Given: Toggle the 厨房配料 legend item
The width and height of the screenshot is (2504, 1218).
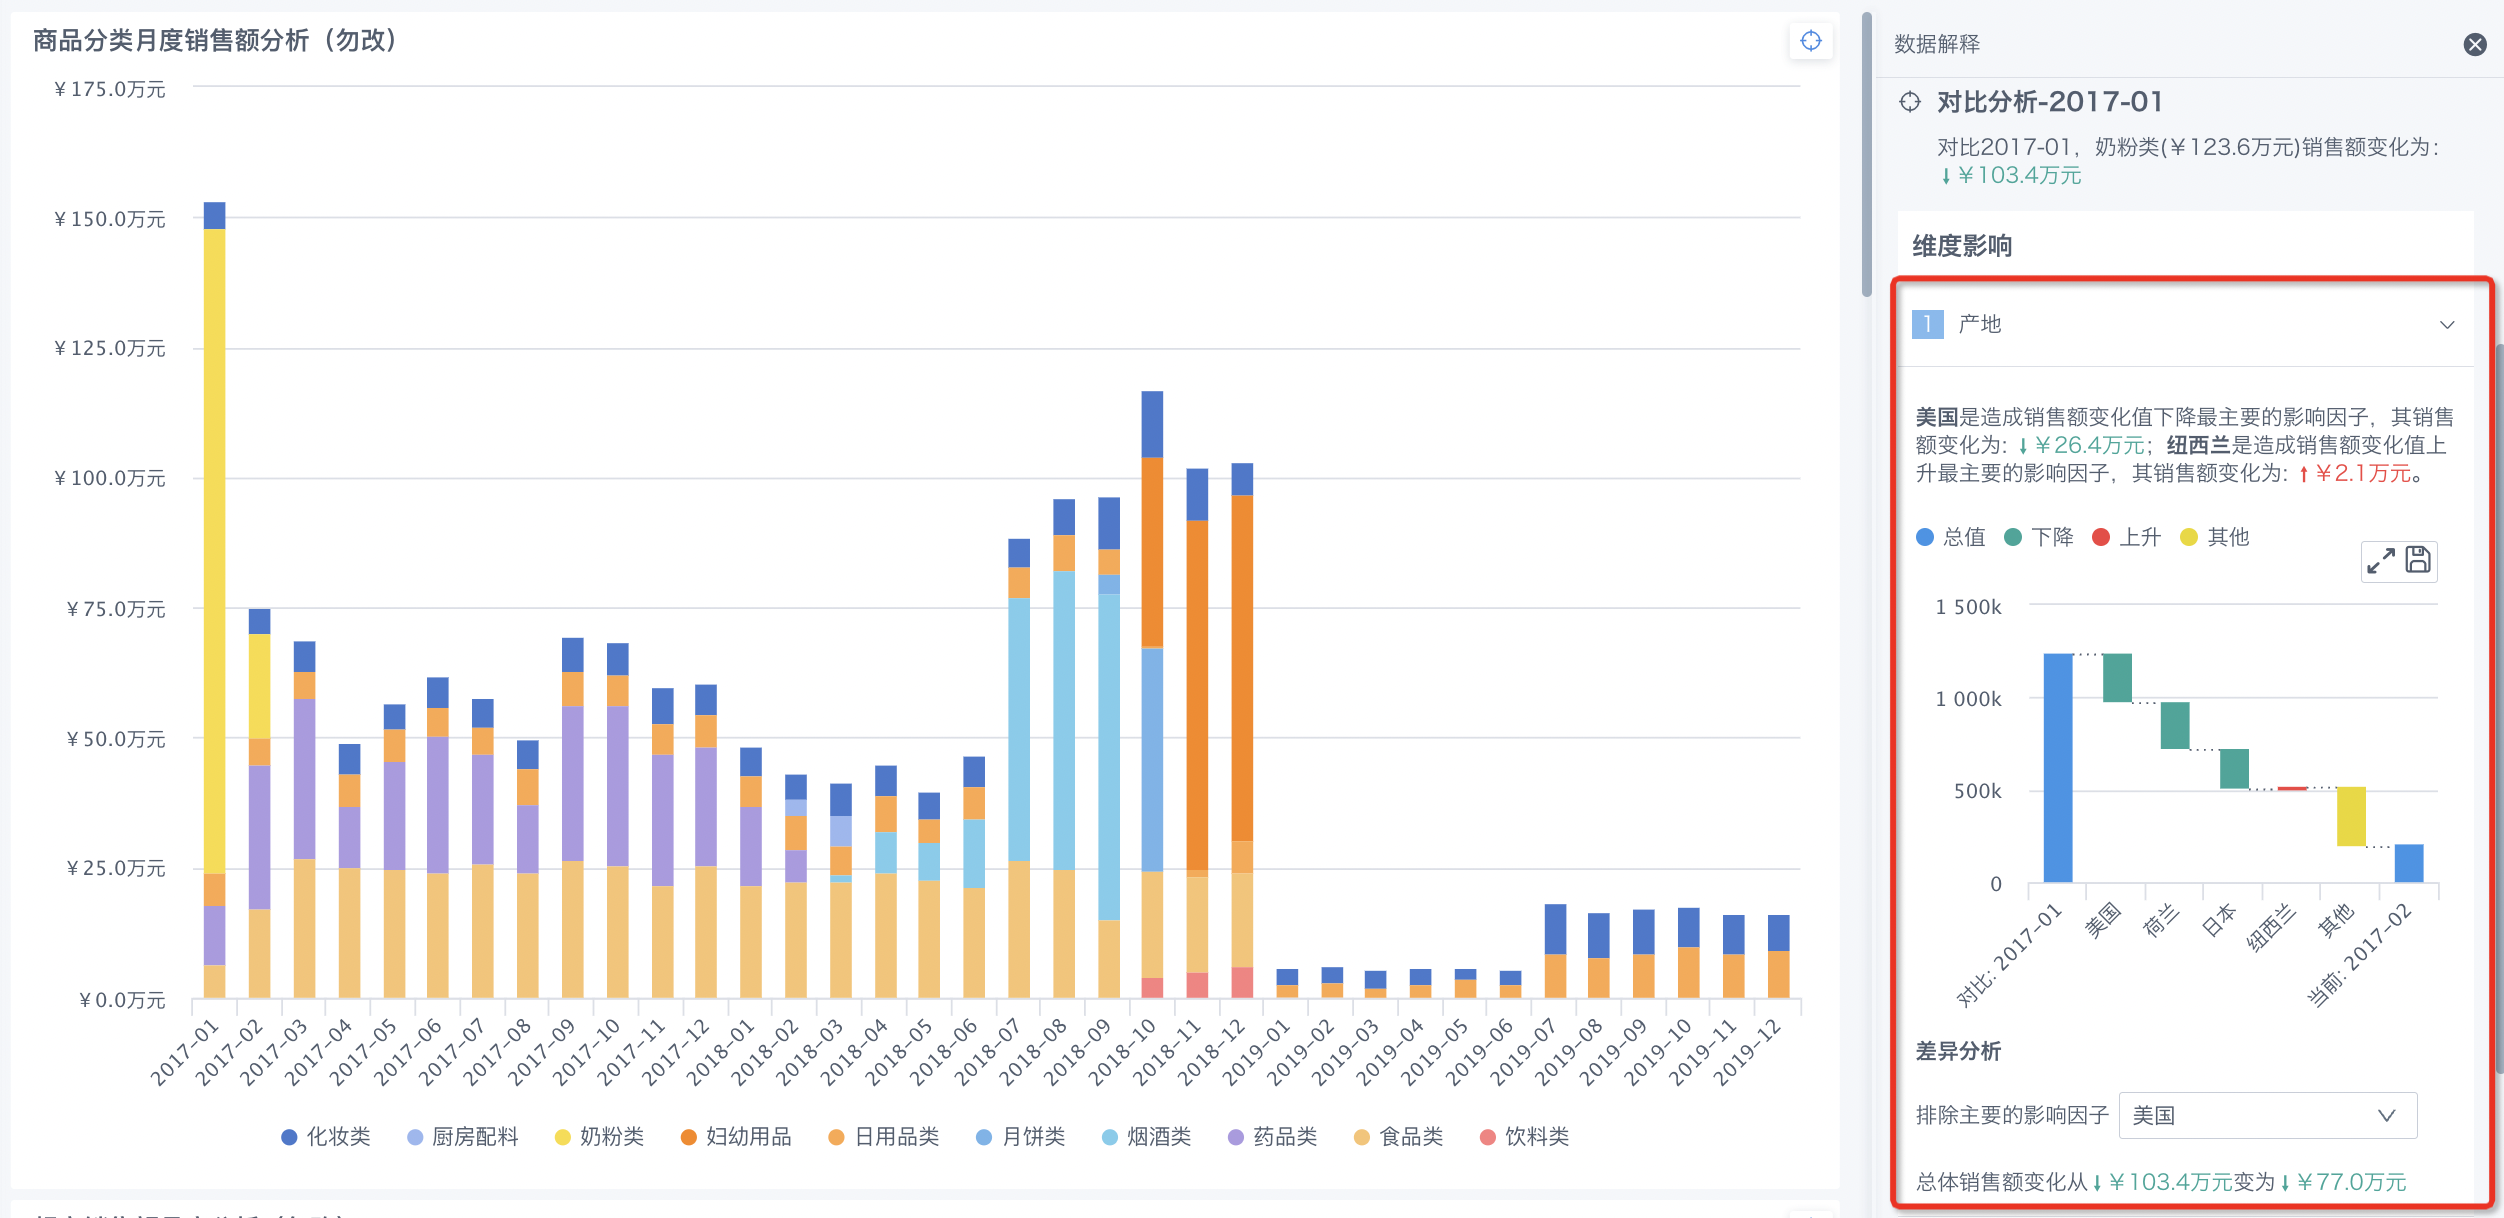Looking at the screenshot, I should point(463,1136).
